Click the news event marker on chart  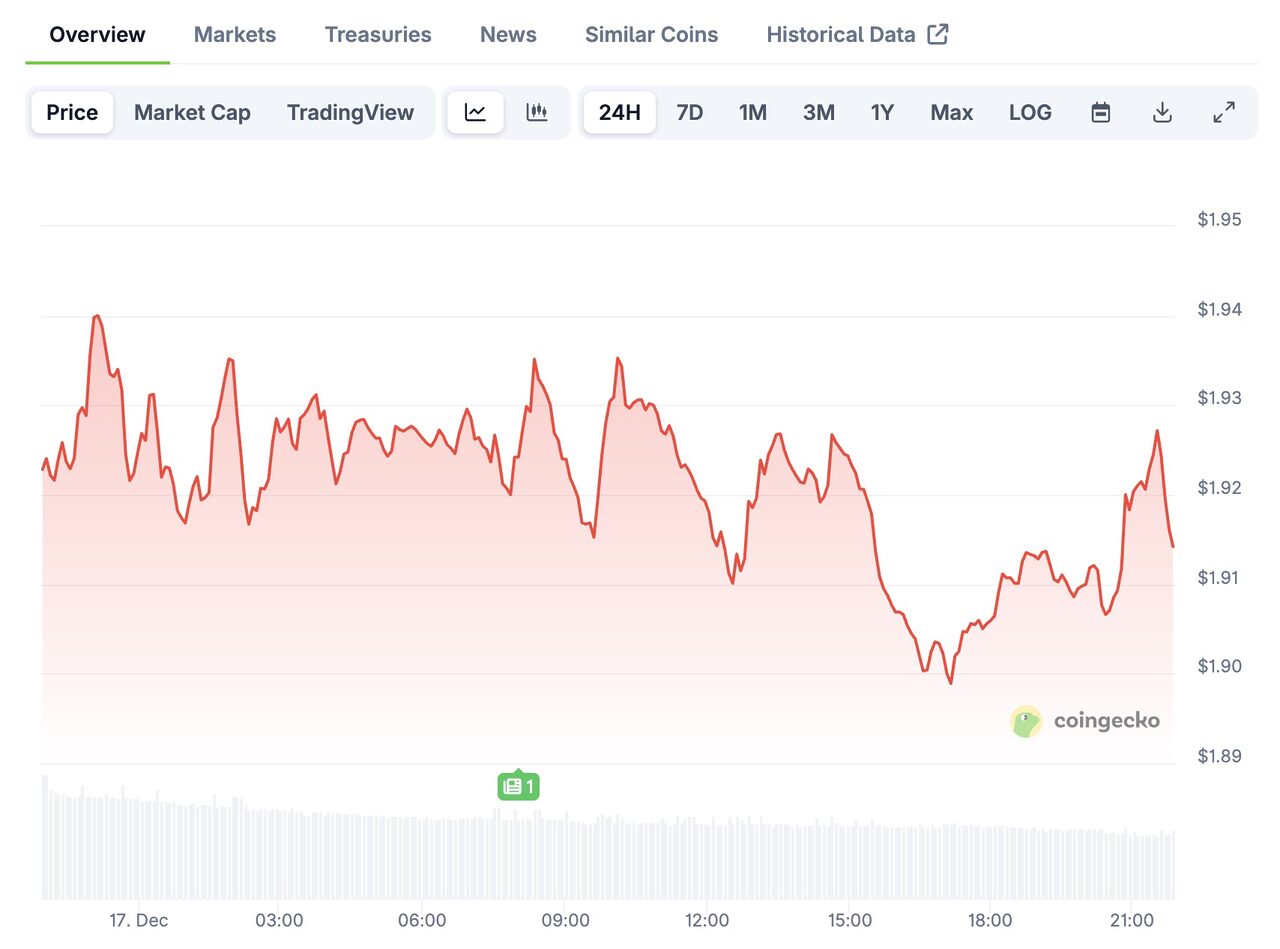tap(518, 786)
